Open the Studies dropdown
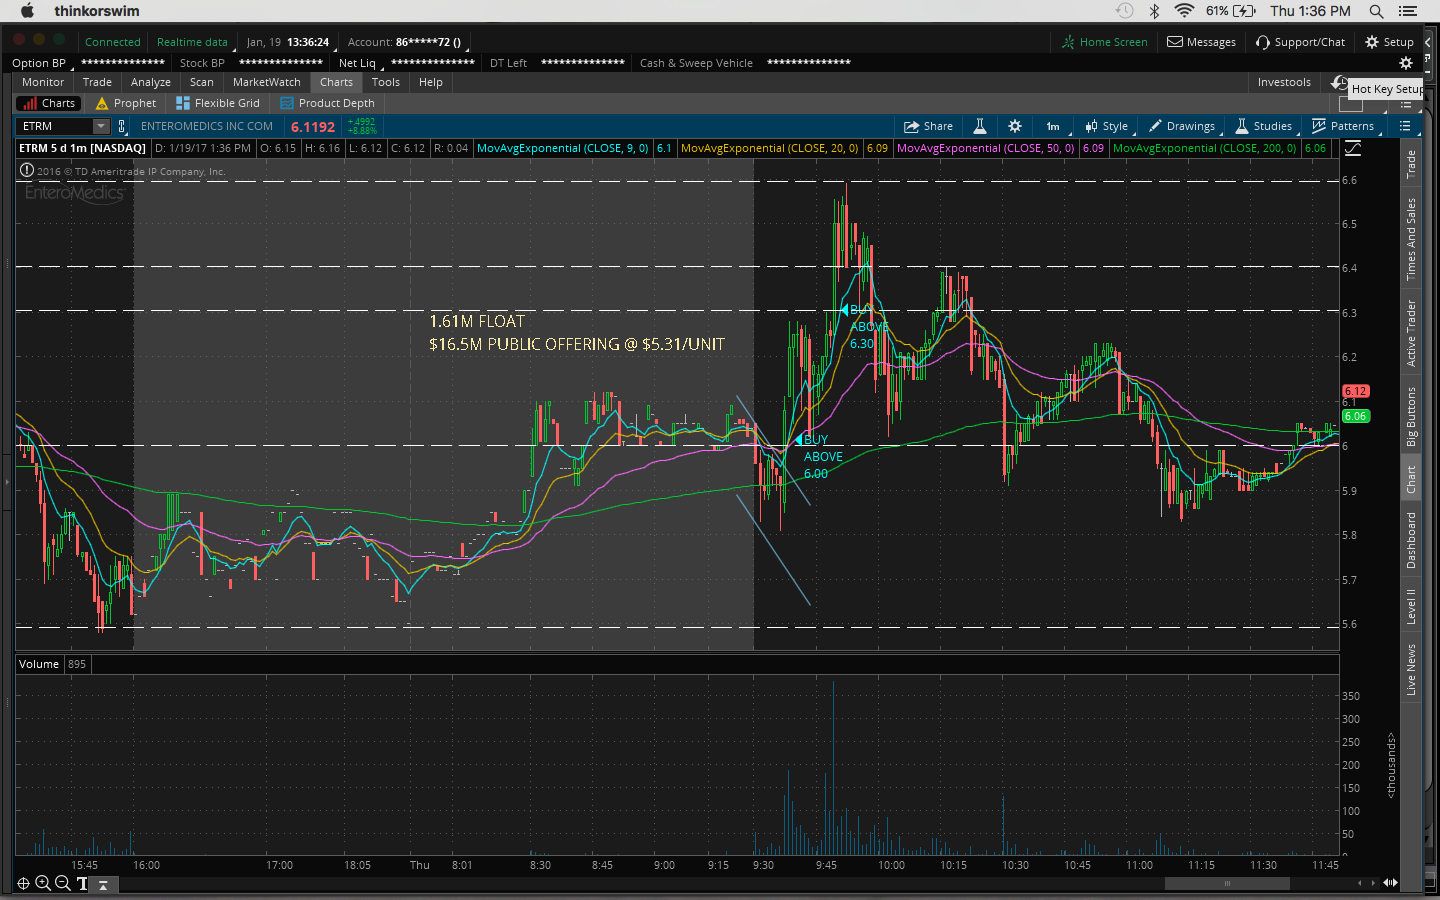 coord(1264,126)
